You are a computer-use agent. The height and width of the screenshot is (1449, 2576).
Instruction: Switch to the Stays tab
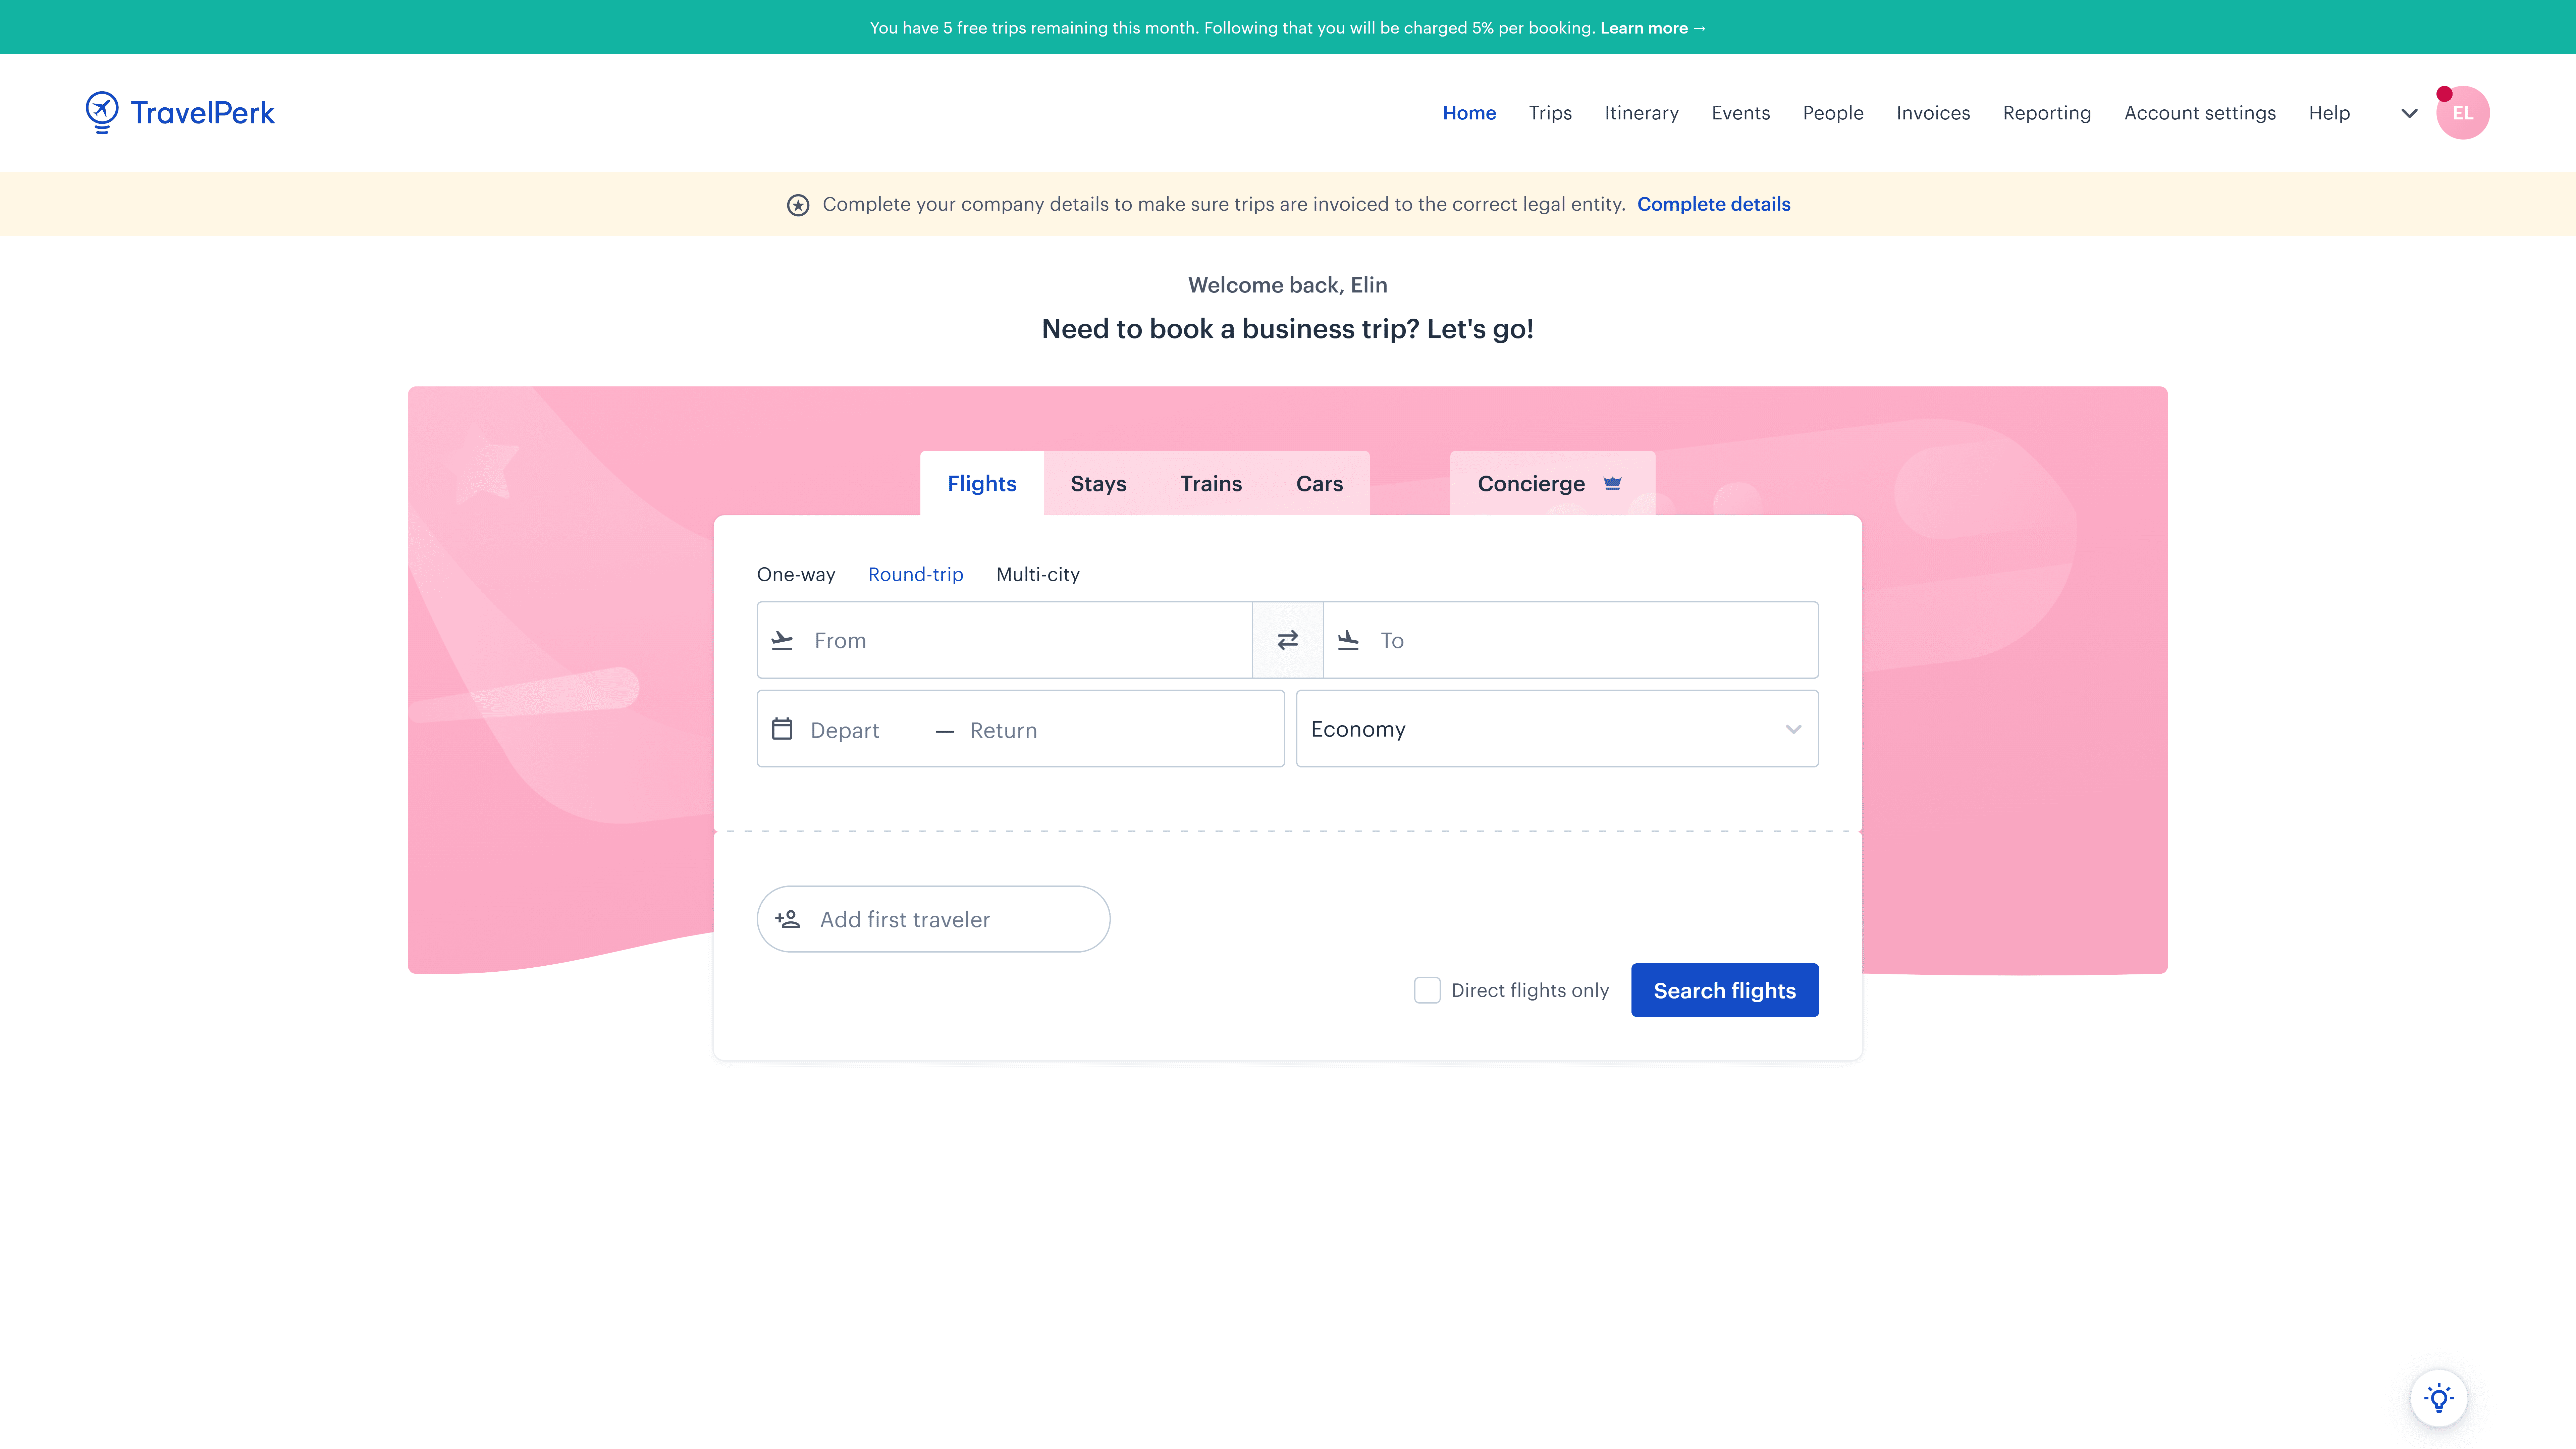(x=1098, y=483)
